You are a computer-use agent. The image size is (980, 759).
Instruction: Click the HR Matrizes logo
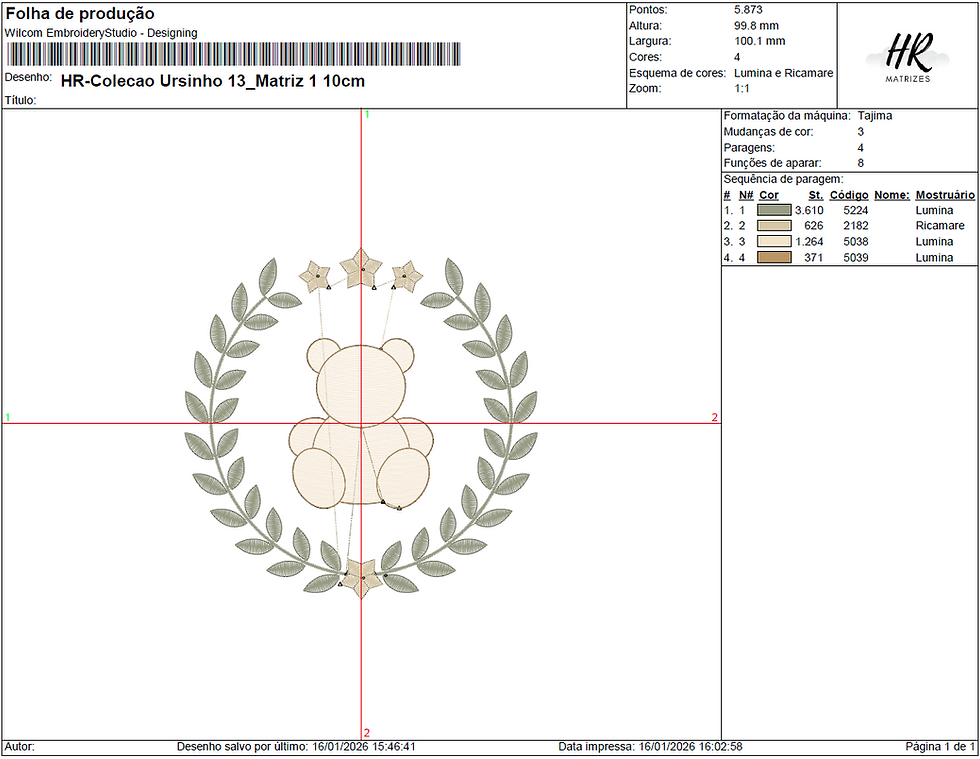click(x=908, y=58)
